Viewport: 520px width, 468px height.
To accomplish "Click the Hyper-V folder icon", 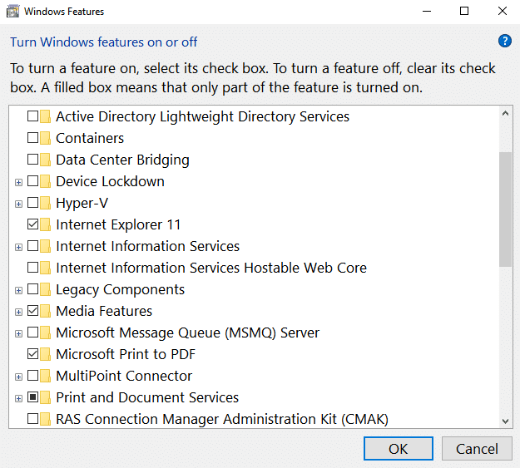I will click(45, 203).
